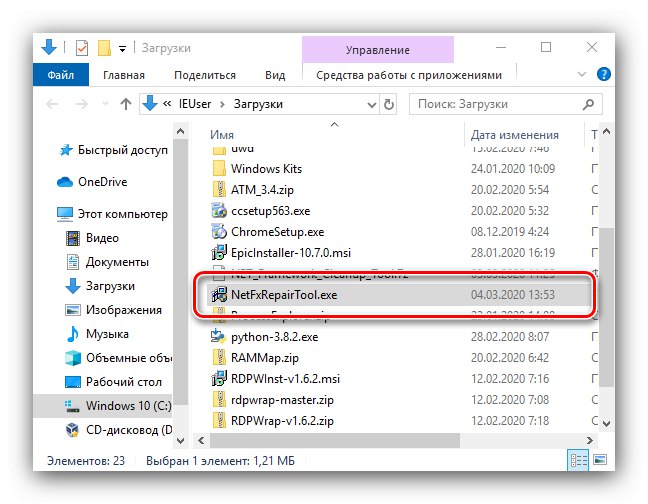Click the NetFxRepairTool.exe file icon
The height and width of the screenshot is (504, 648).
point(219,295)
